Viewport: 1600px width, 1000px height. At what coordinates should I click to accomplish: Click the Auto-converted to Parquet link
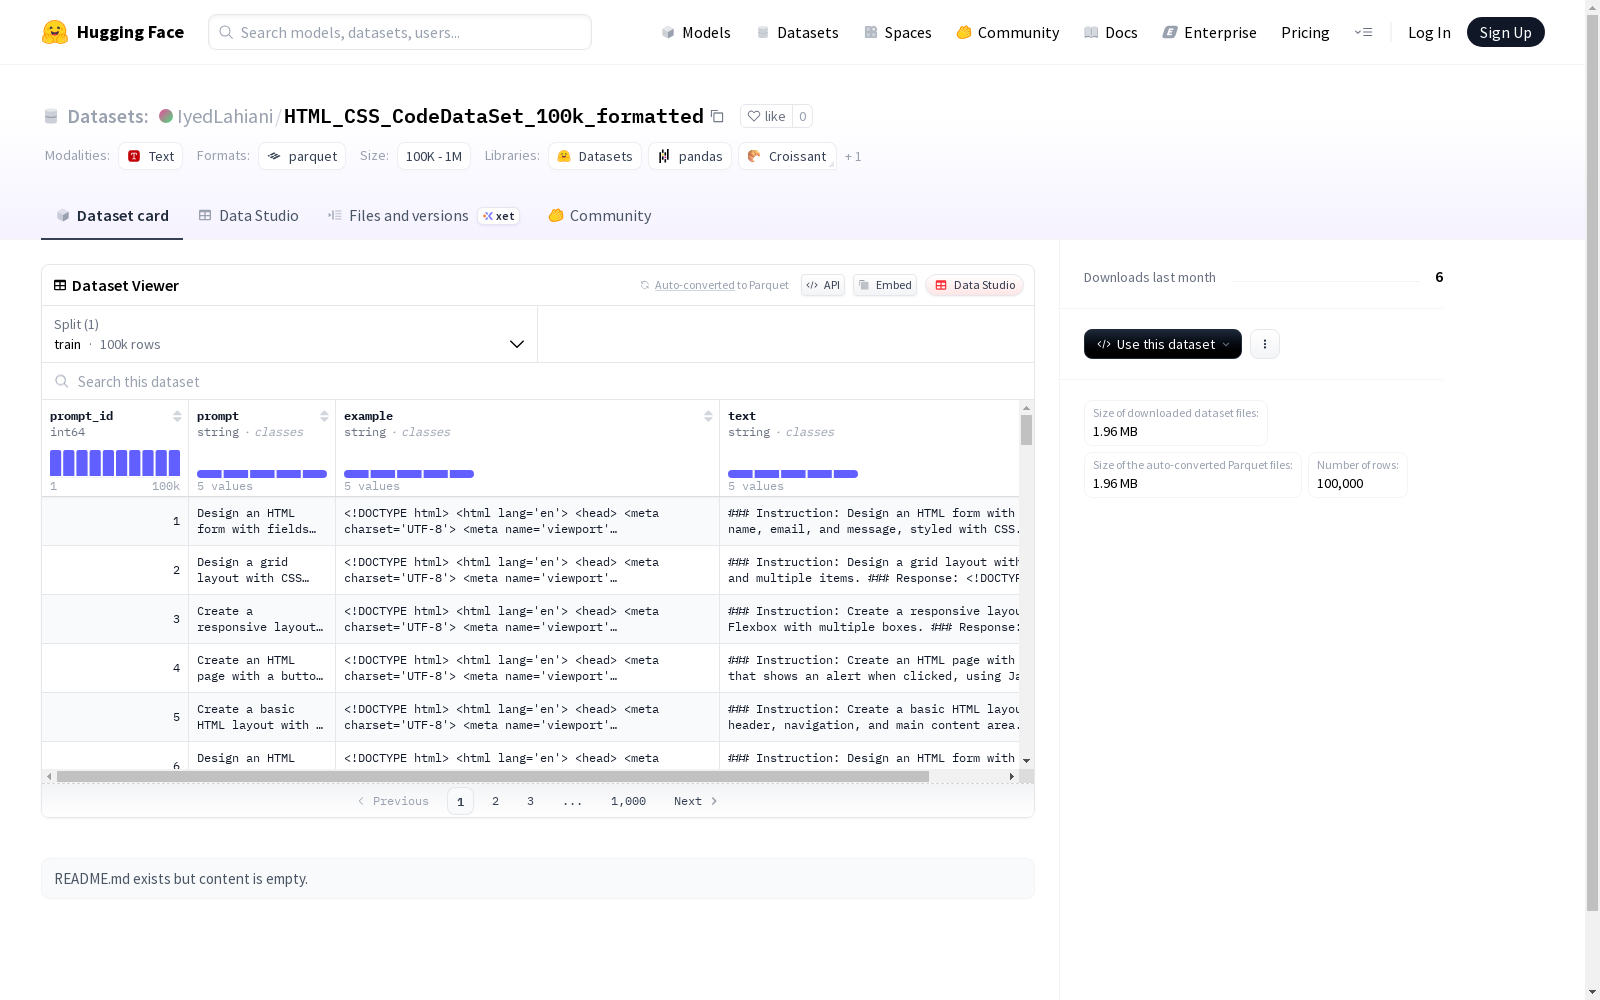point(721,285)
